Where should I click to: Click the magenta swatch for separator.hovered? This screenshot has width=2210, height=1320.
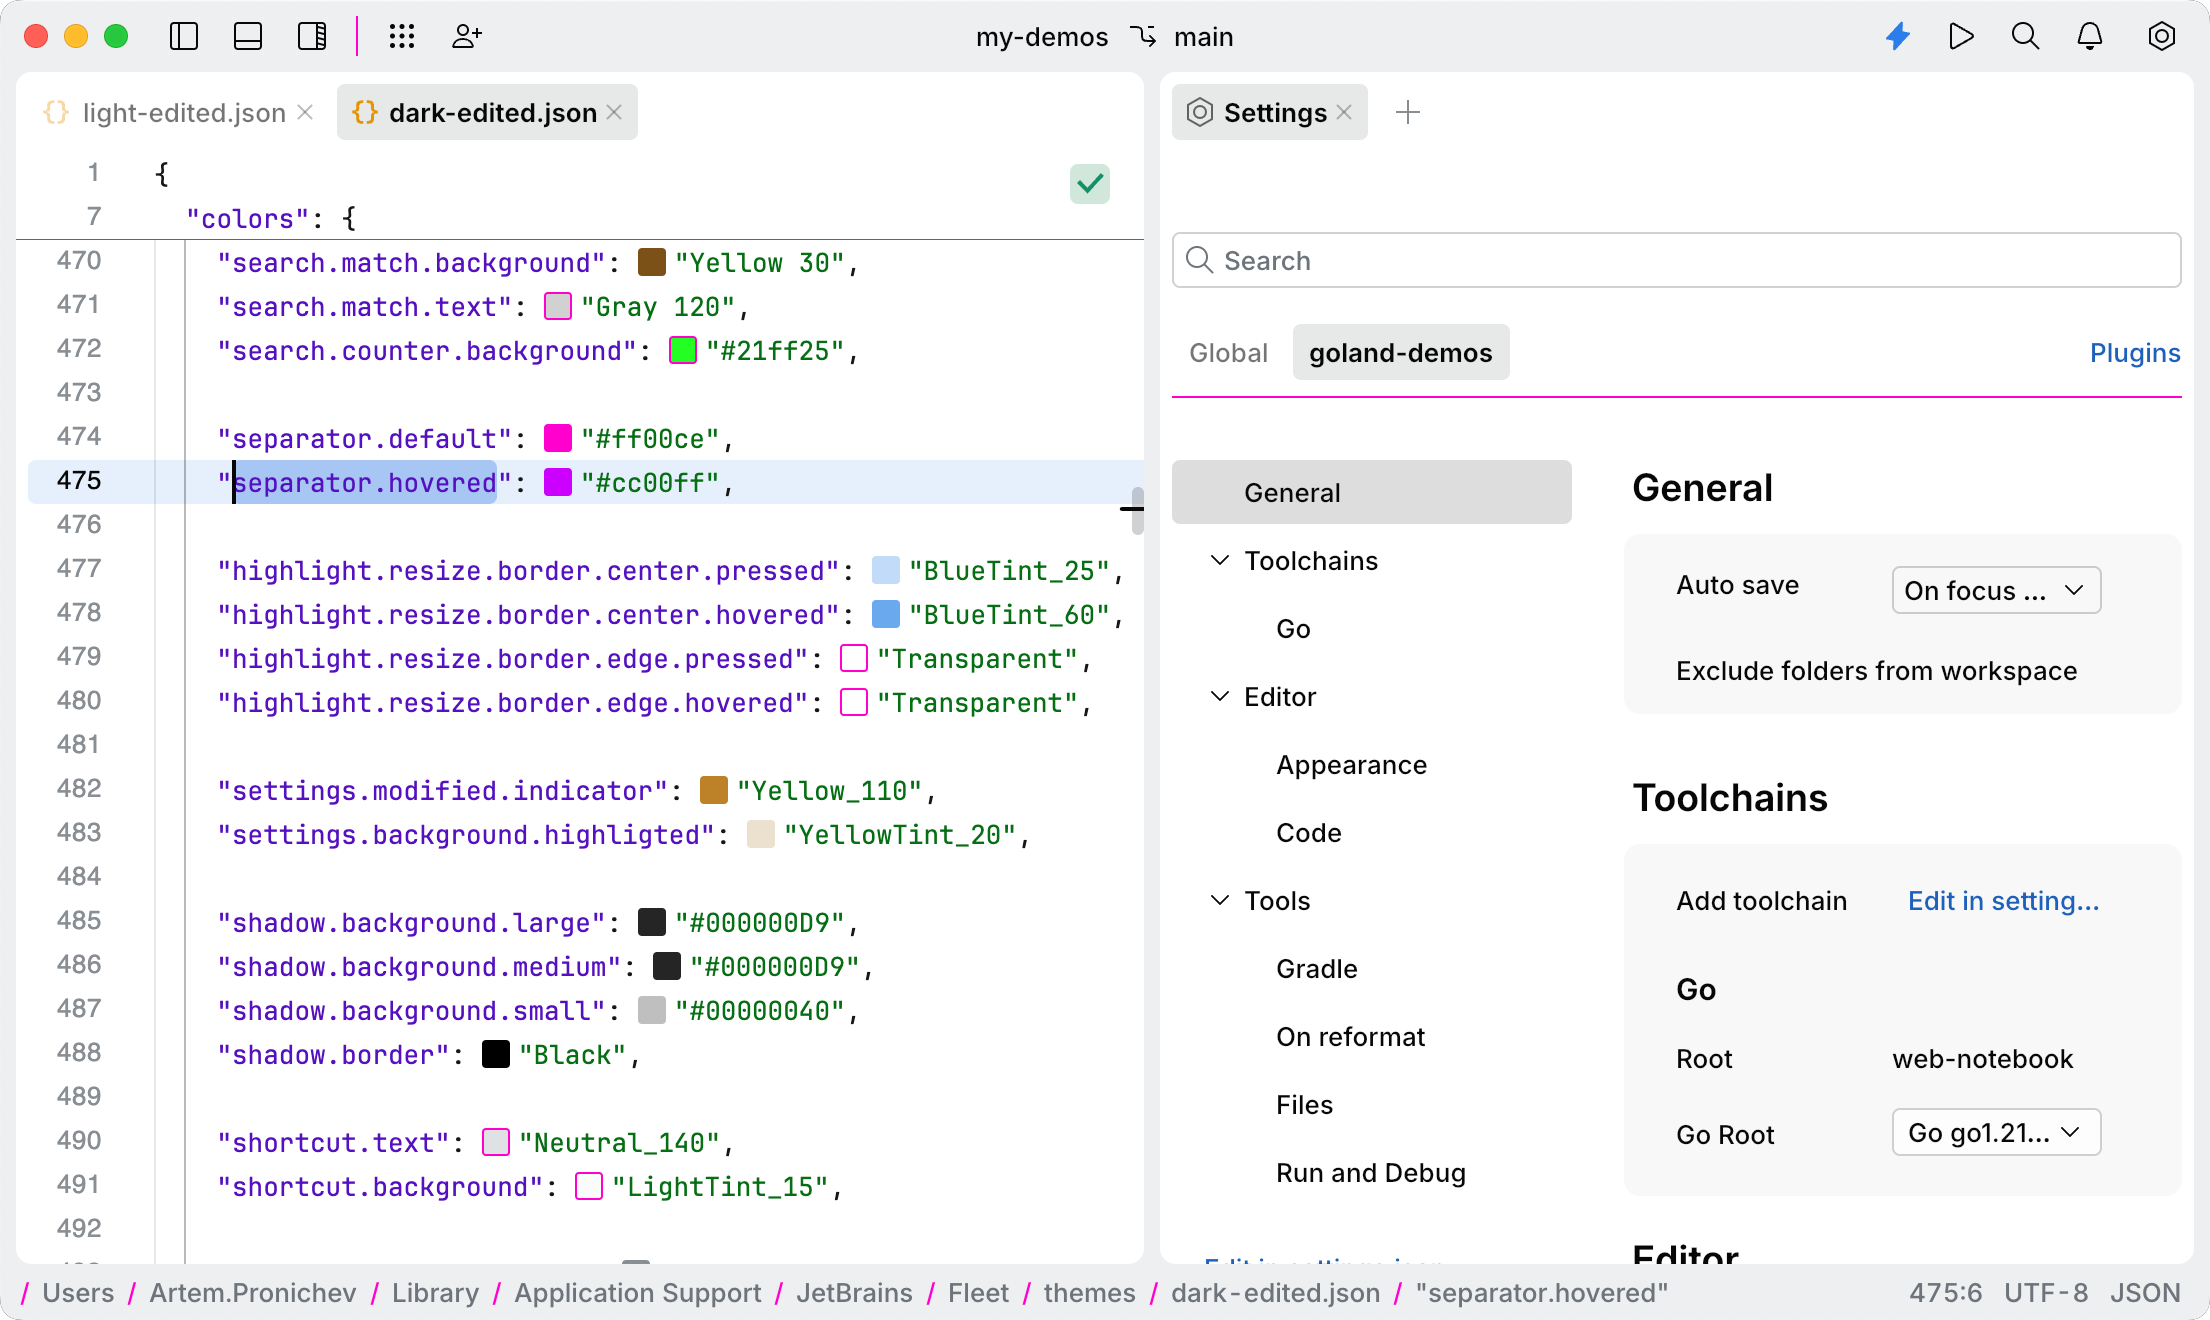557,482
